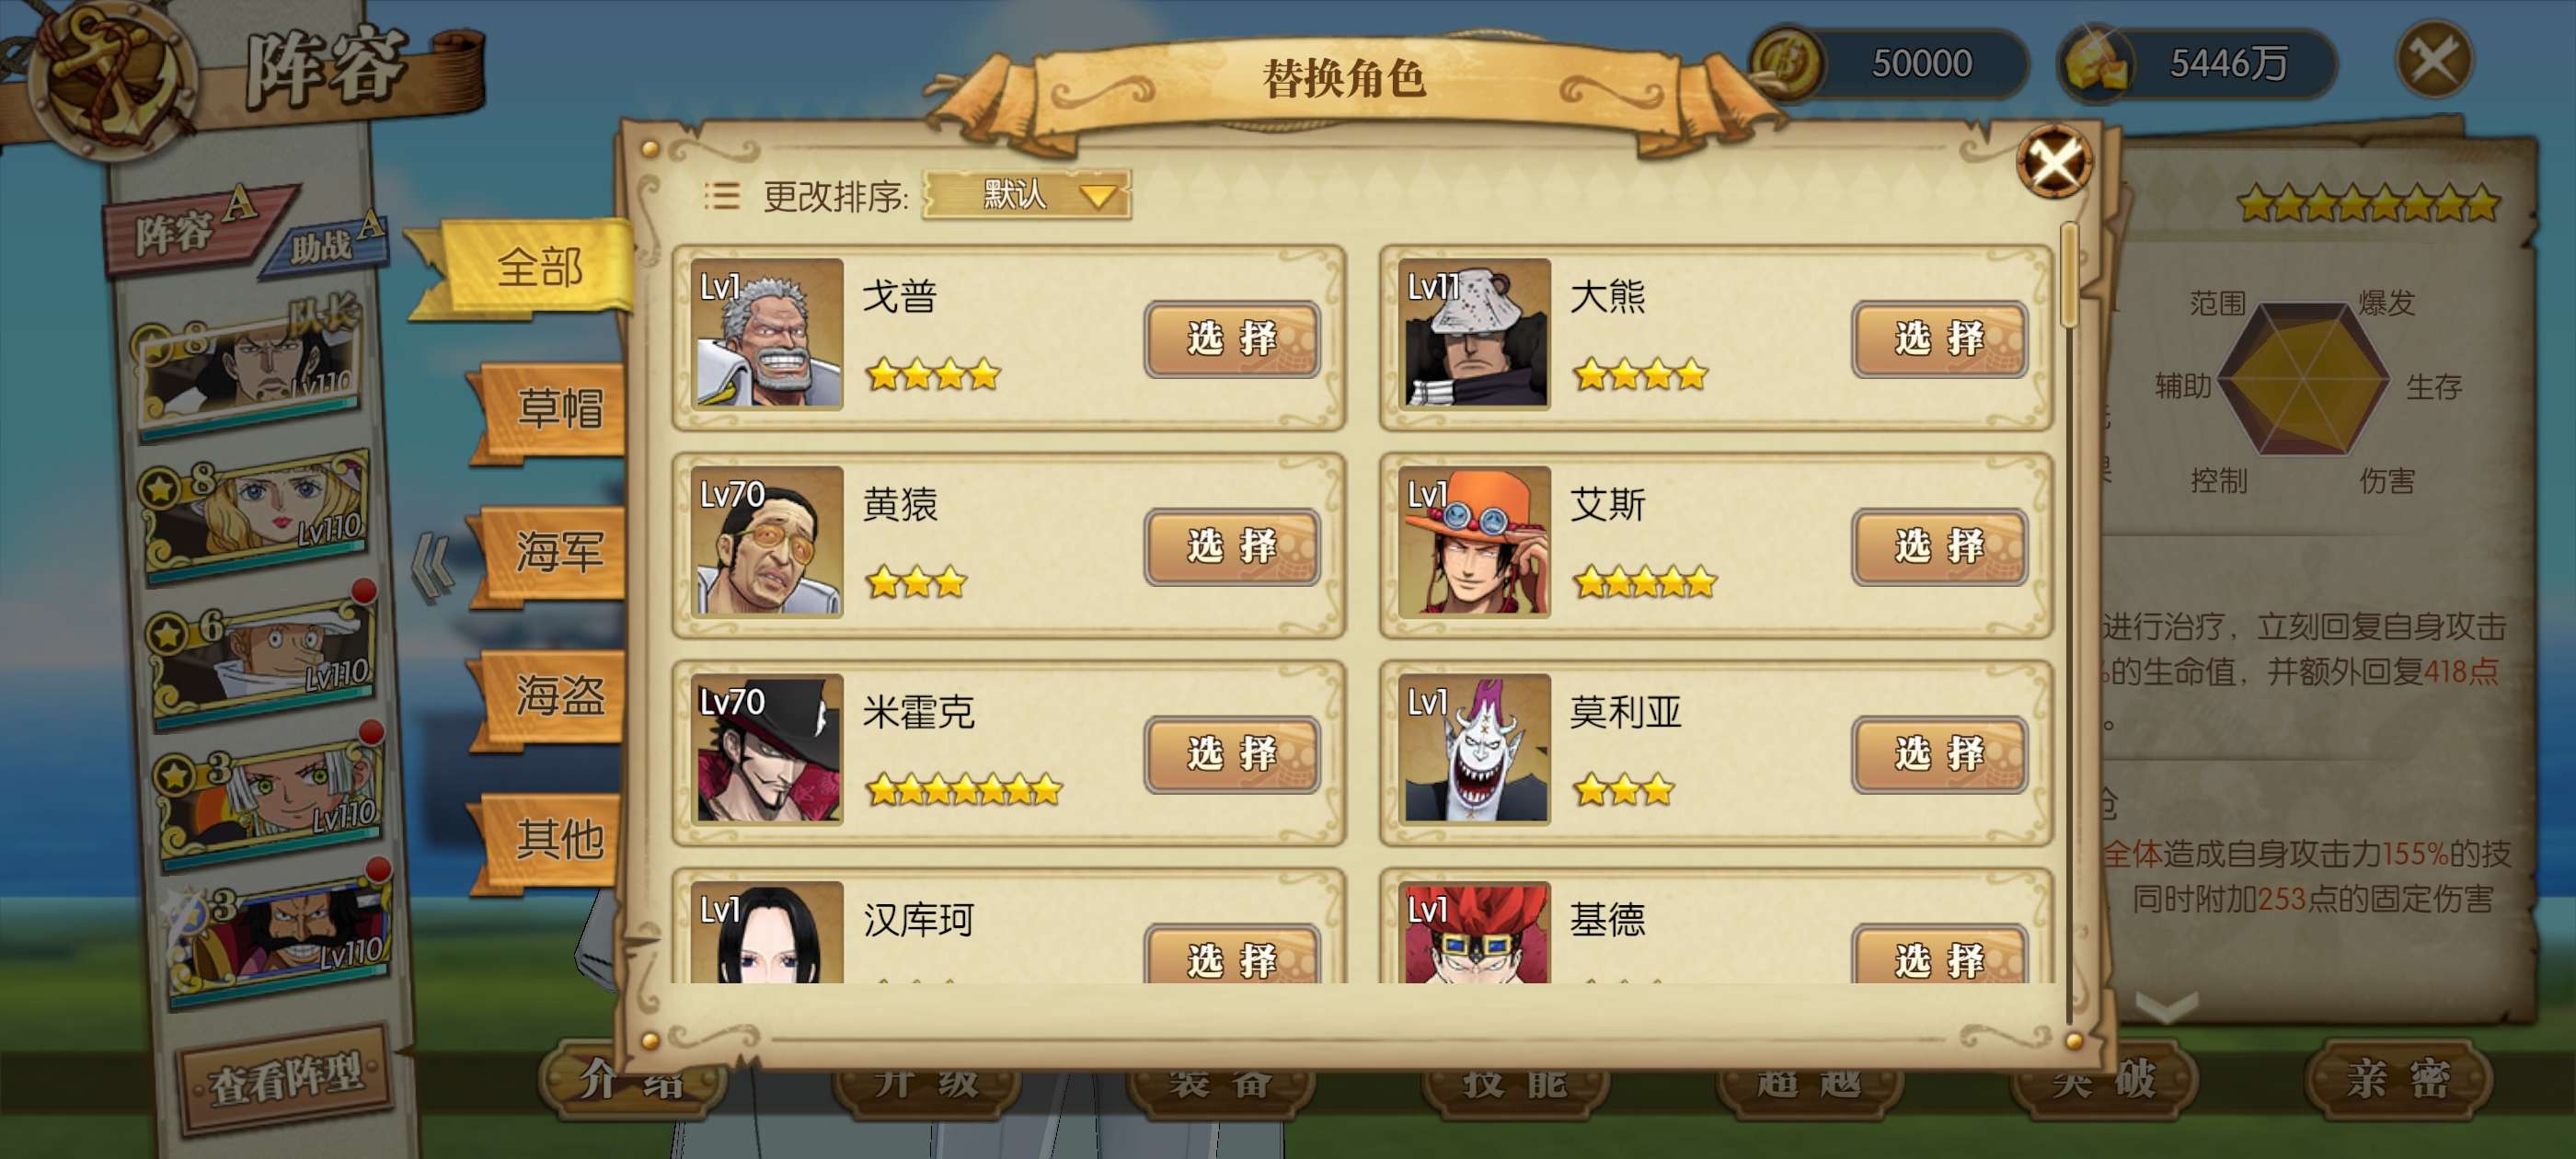Choose 艾斯 with its 选择 button
The height and width of the screenshot is (1159, 2576).
(1938, 546)
